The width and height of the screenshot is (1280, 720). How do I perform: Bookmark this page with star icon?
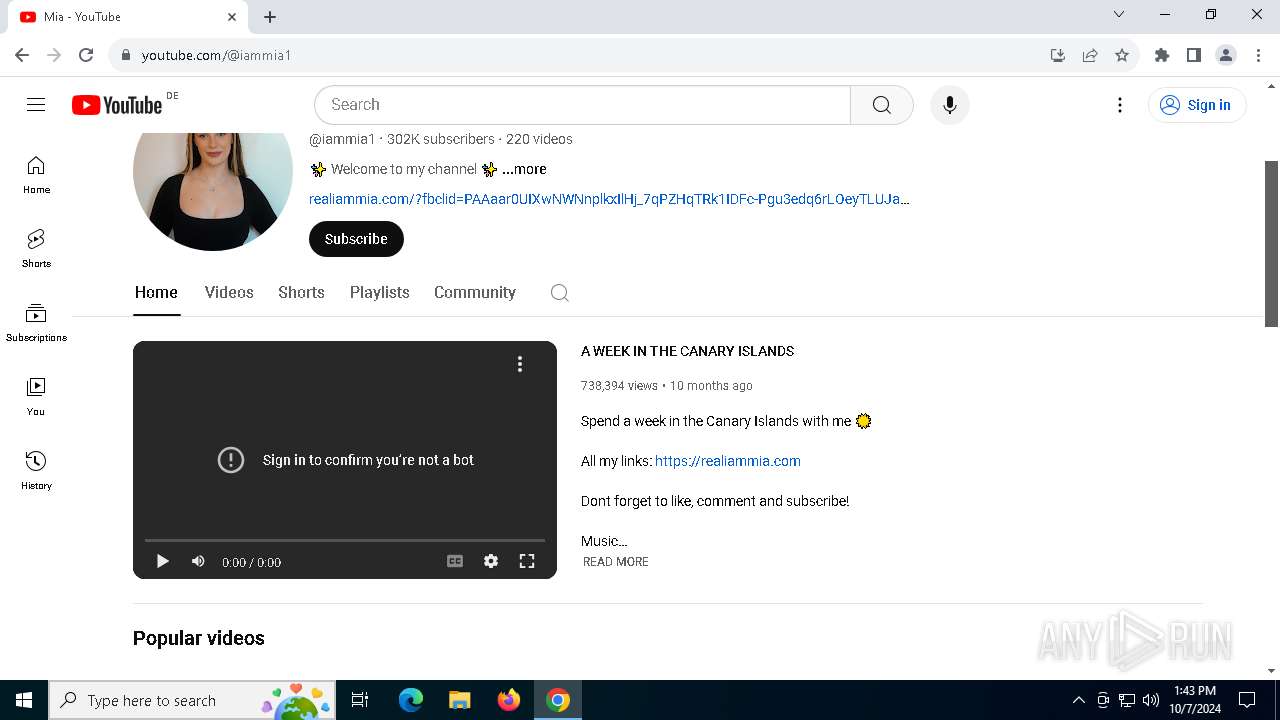[x=1122, y=55]
